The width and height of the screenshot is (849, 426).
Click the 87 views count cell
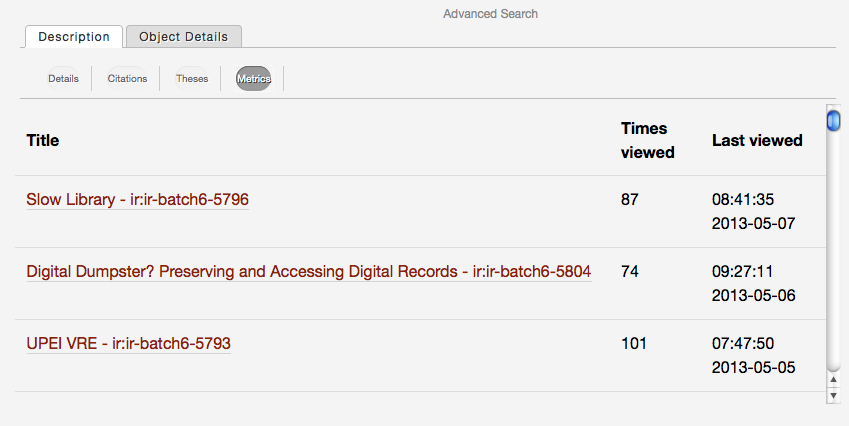pos(629,200)
